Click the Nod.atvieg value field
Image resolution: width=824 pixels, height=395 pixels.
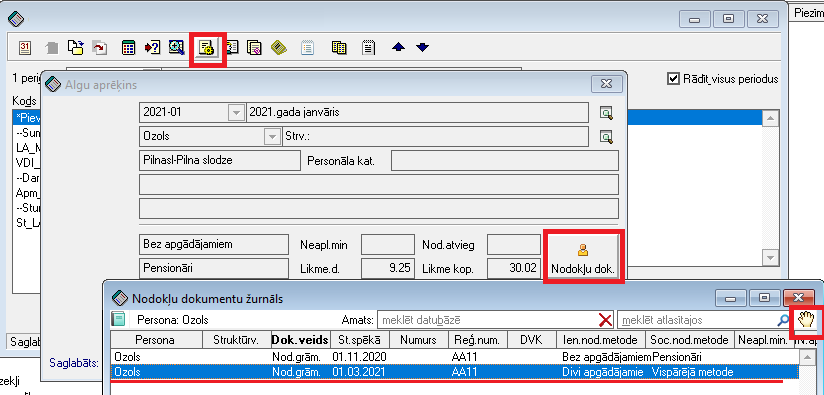pos(513,244)
